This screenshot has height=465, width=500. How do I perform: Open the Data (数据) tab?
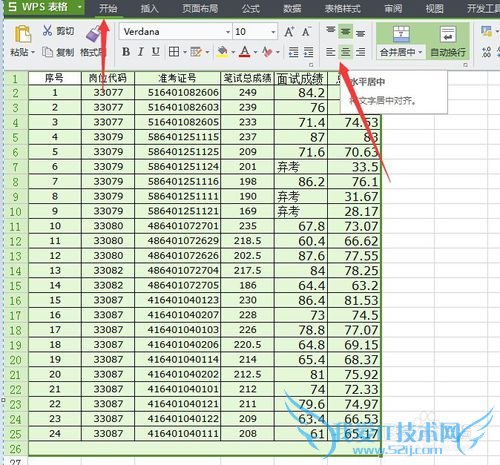point(292,8)
